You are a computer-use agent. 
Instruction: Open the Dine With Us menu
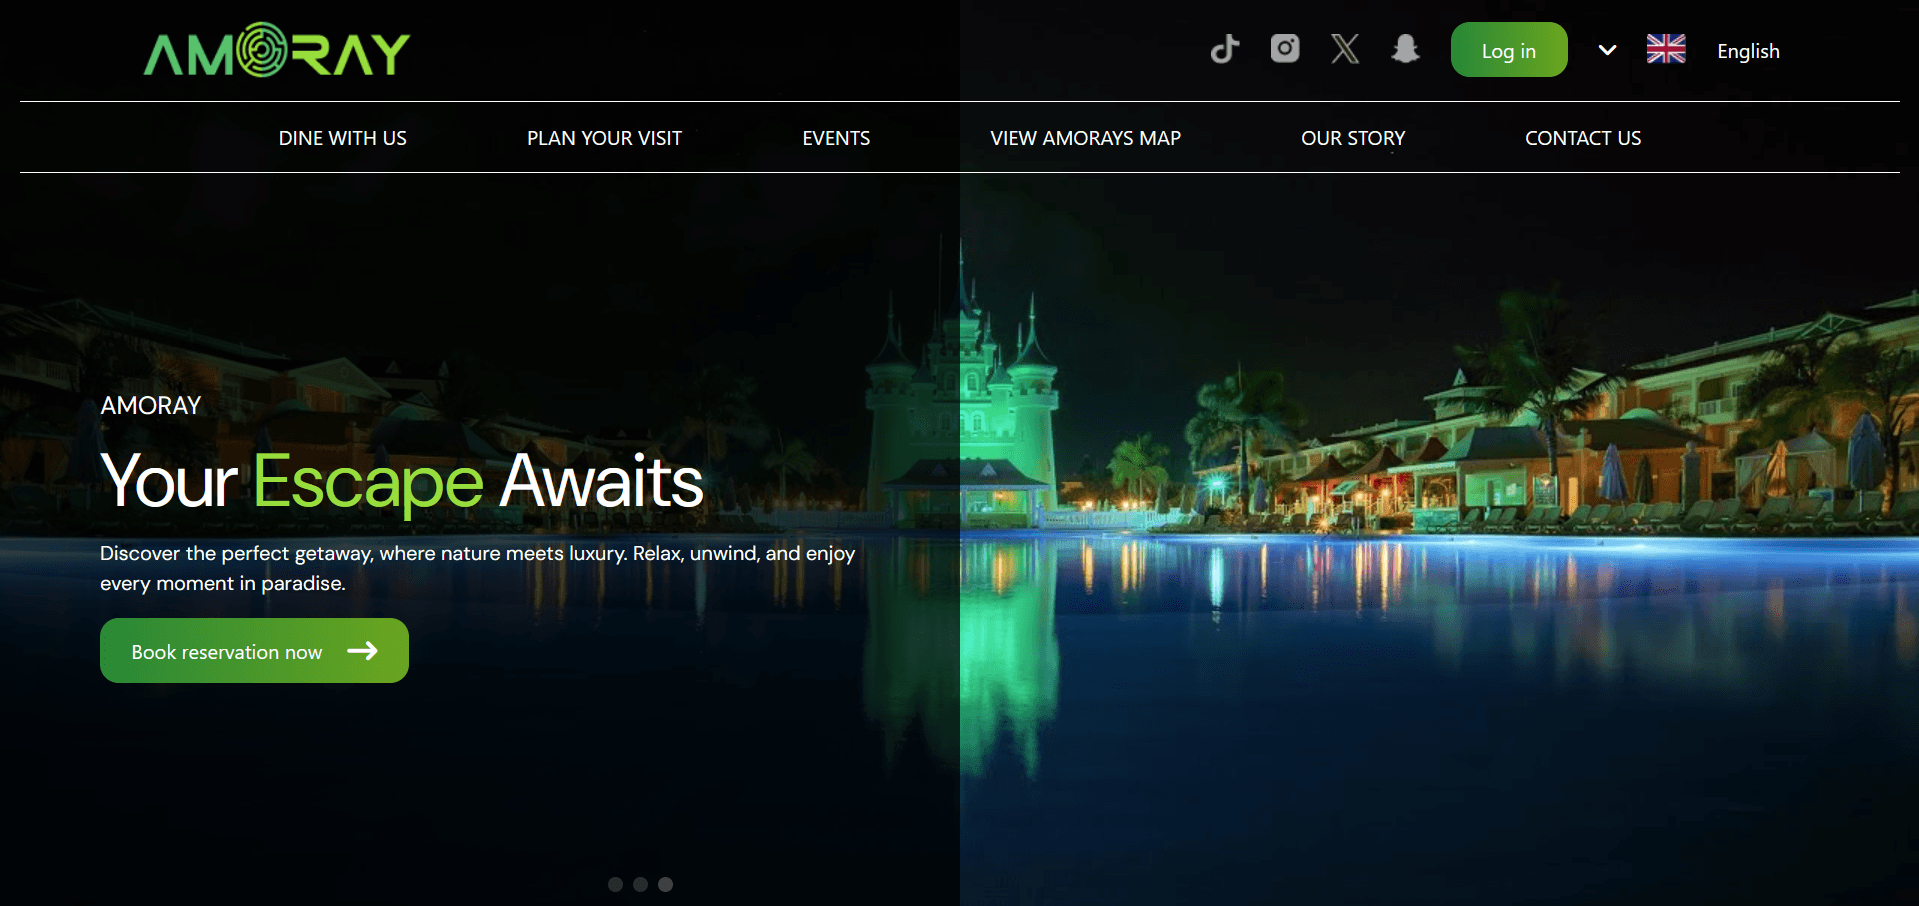tap(342, 138)
